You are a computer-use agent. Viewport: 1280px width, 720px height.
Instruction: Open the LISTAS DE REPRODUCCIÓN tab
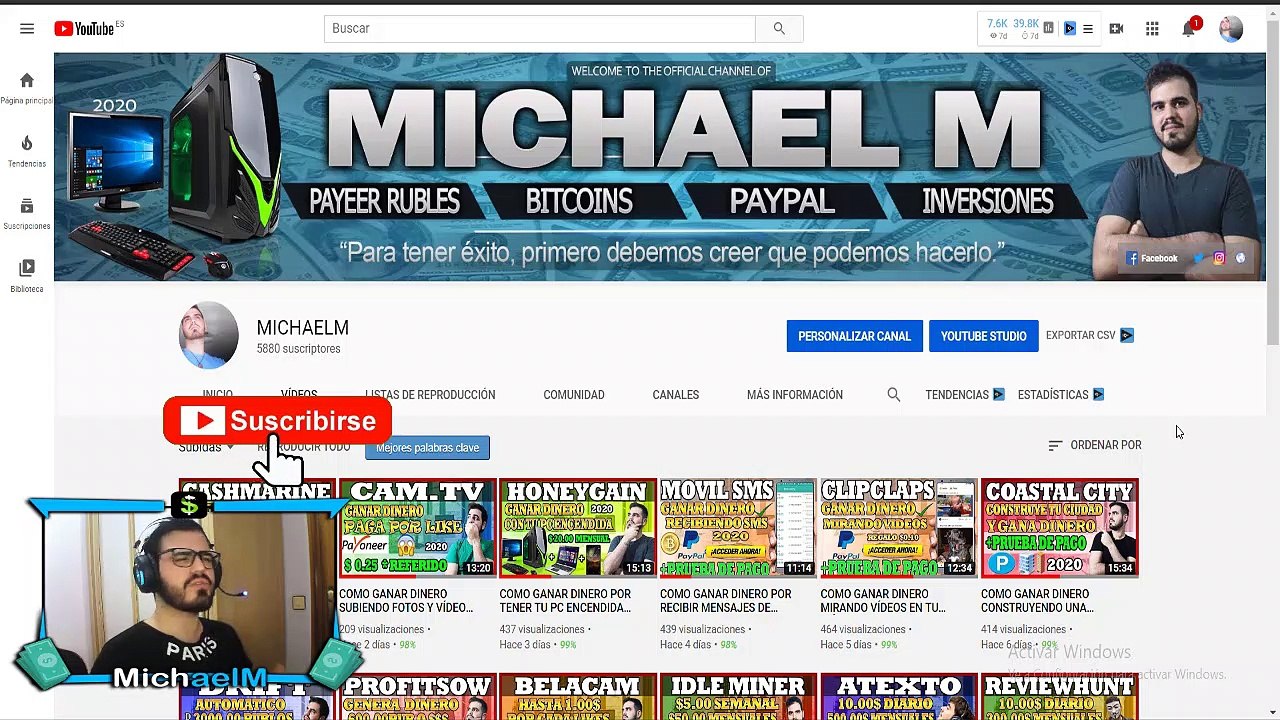tap(430, 395)
